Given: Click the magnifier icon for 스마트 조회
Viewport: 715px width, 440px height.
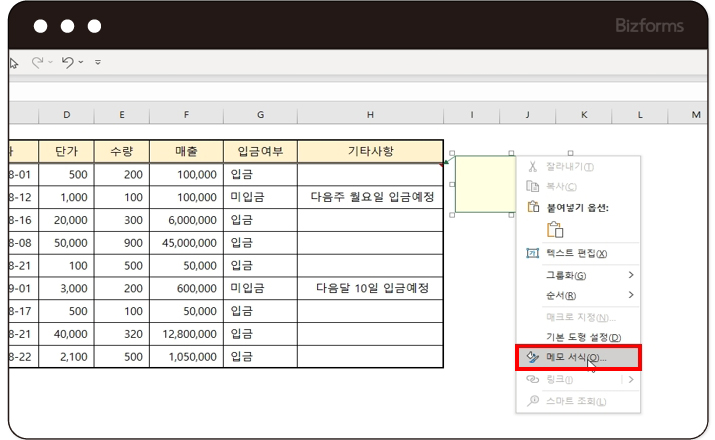Looking at the screenshot, I should point(533,401).
